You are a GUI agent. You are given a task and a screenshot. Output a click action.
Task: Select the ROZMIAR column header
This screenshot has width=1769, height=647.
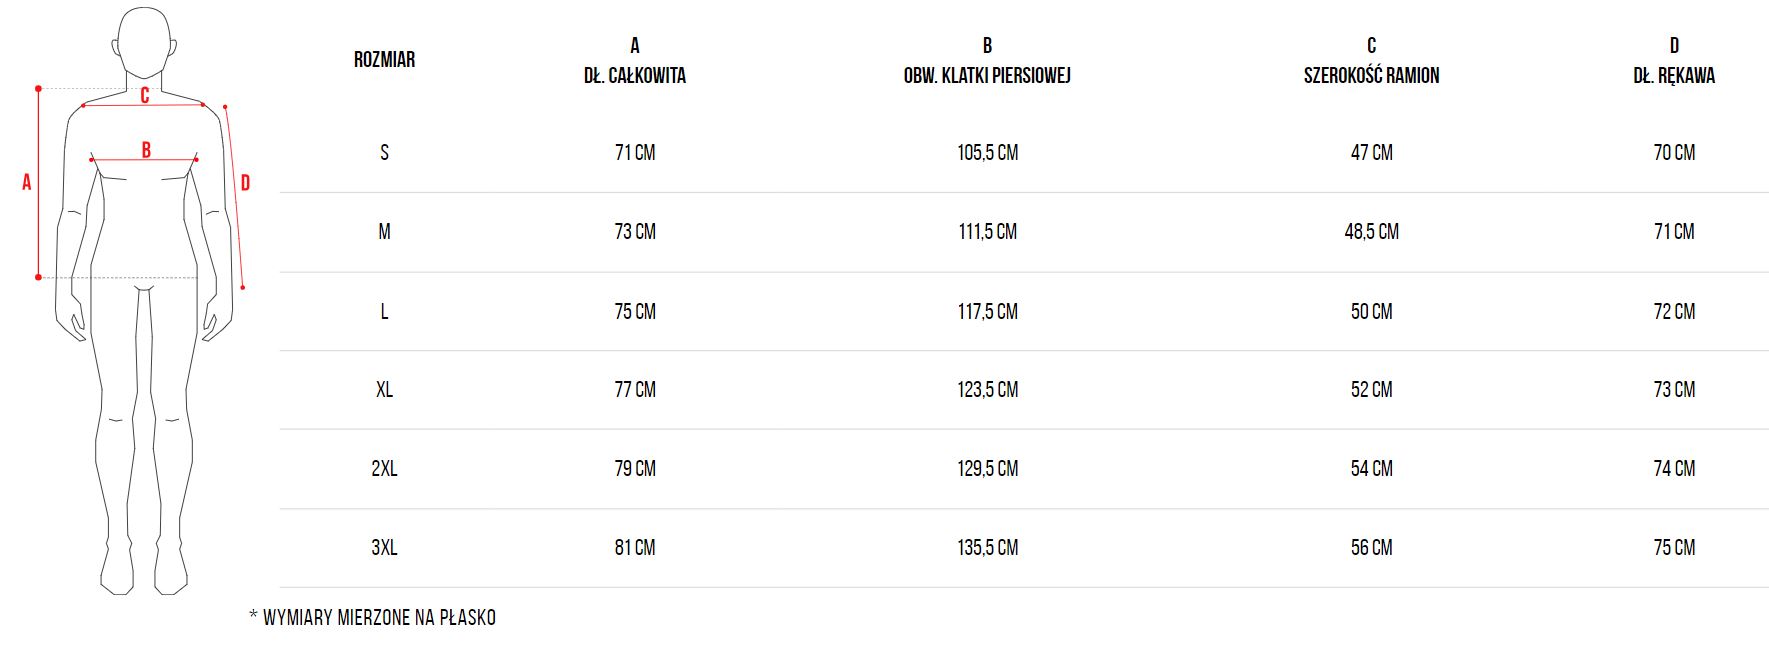point(384,60)
